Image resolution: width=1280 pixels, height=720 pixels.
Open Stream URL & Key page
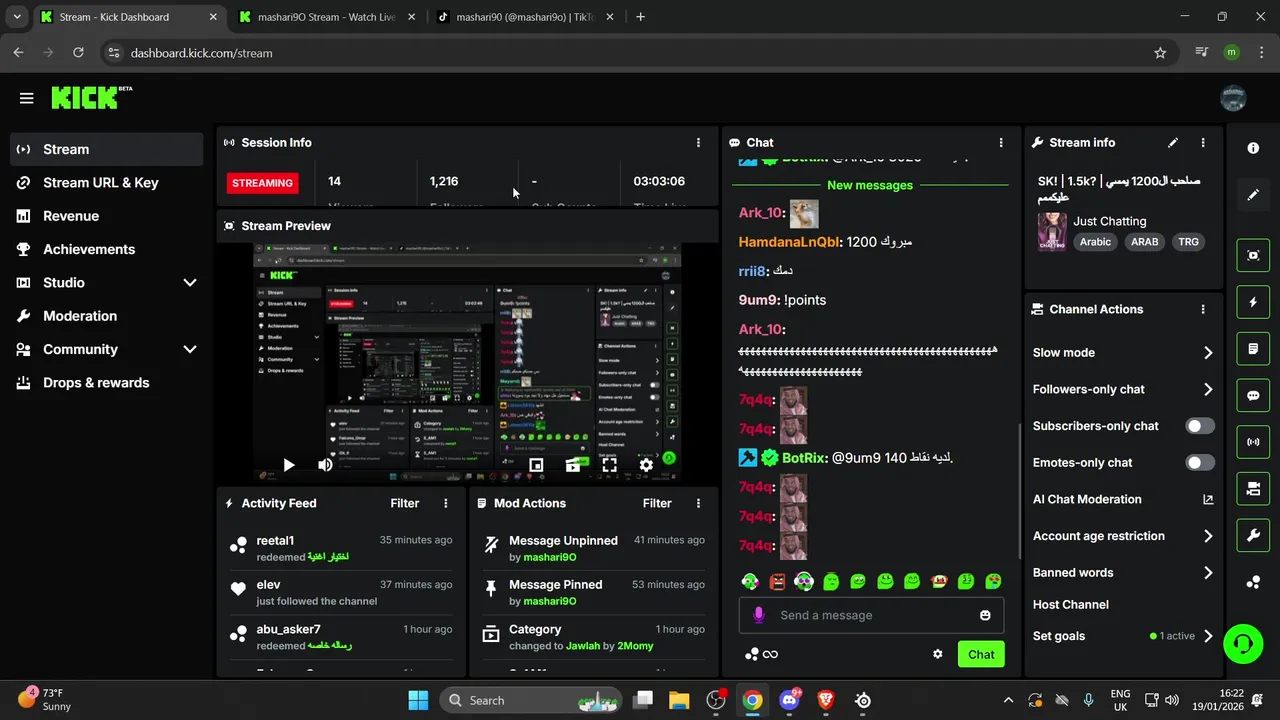pos(107,183)
